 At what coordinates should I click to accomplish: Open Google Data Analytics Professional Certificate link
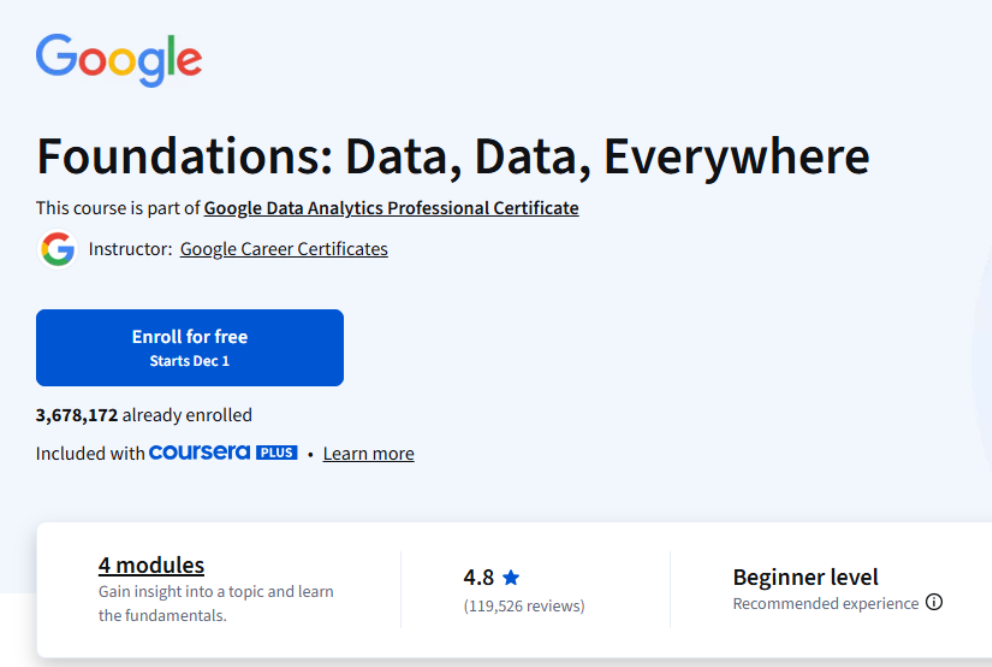pyautogui.click(x=391, y=208)
